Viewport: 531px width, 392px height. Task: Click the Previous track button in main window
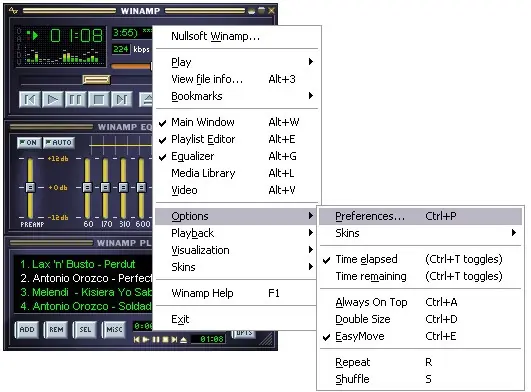point(30,100)
